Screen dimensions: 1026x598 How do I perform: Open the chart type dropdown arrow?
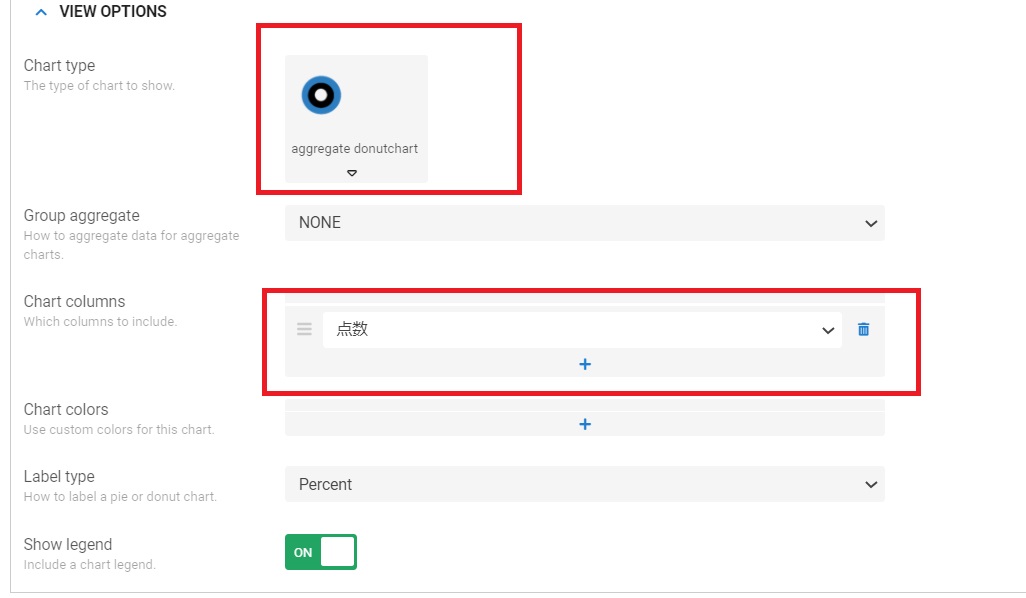coord(352,173)
